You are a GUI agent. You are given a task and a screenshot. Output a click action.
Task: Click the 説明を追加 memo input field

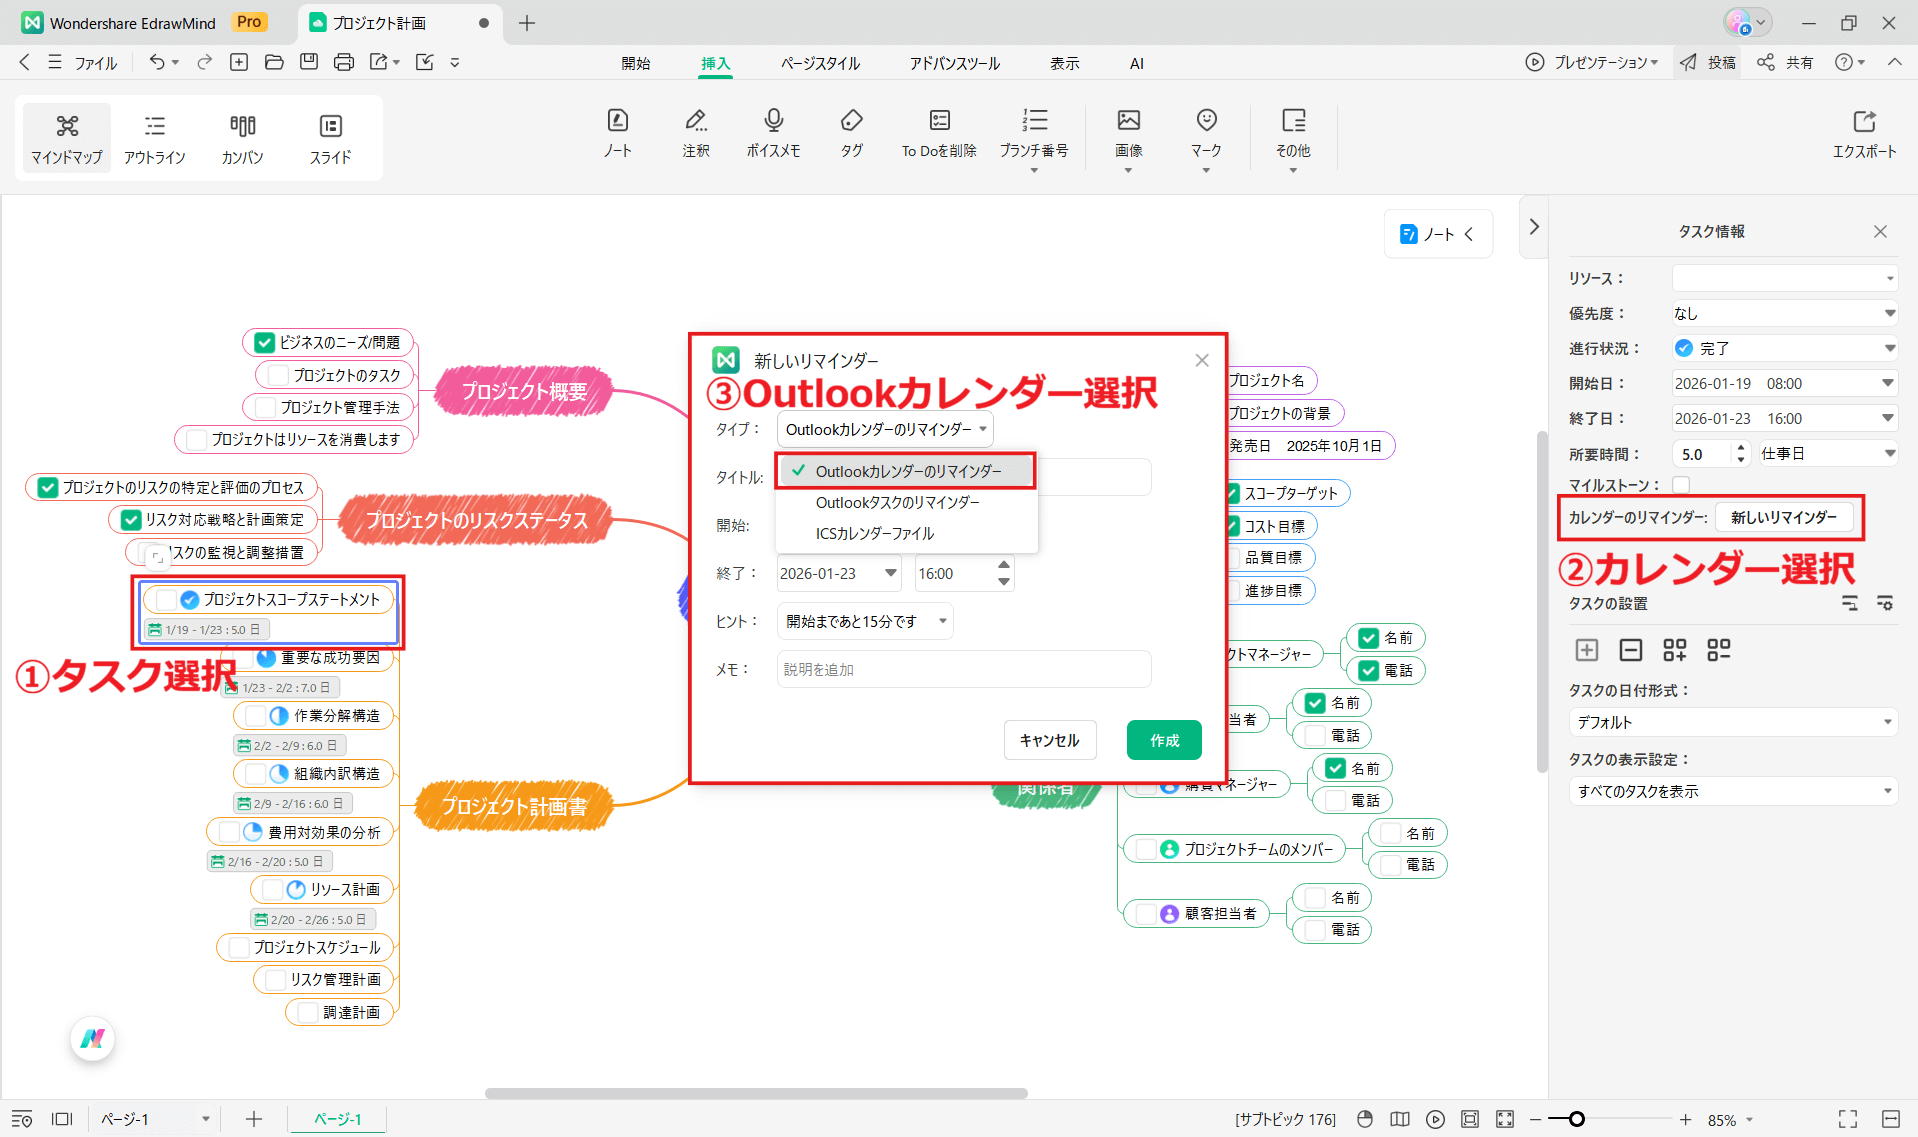click(963, 669)
